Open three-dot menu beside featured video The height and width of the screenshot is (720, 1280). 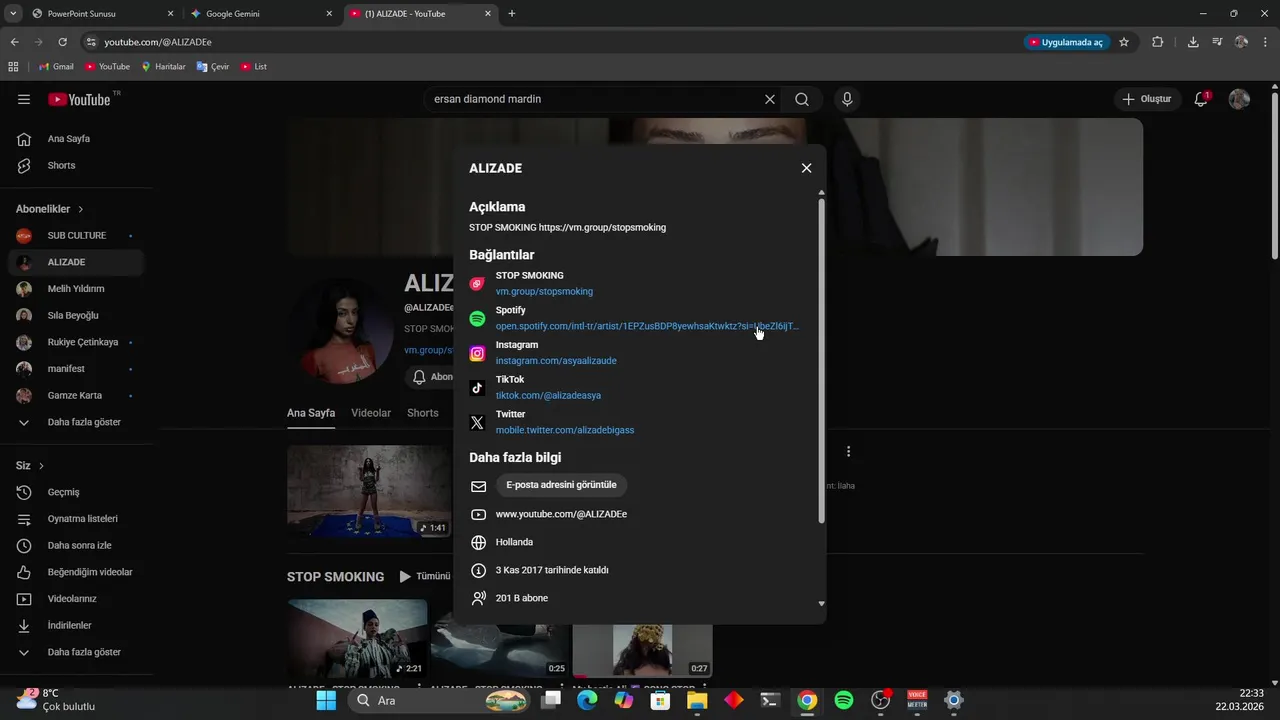coord(848,452)
